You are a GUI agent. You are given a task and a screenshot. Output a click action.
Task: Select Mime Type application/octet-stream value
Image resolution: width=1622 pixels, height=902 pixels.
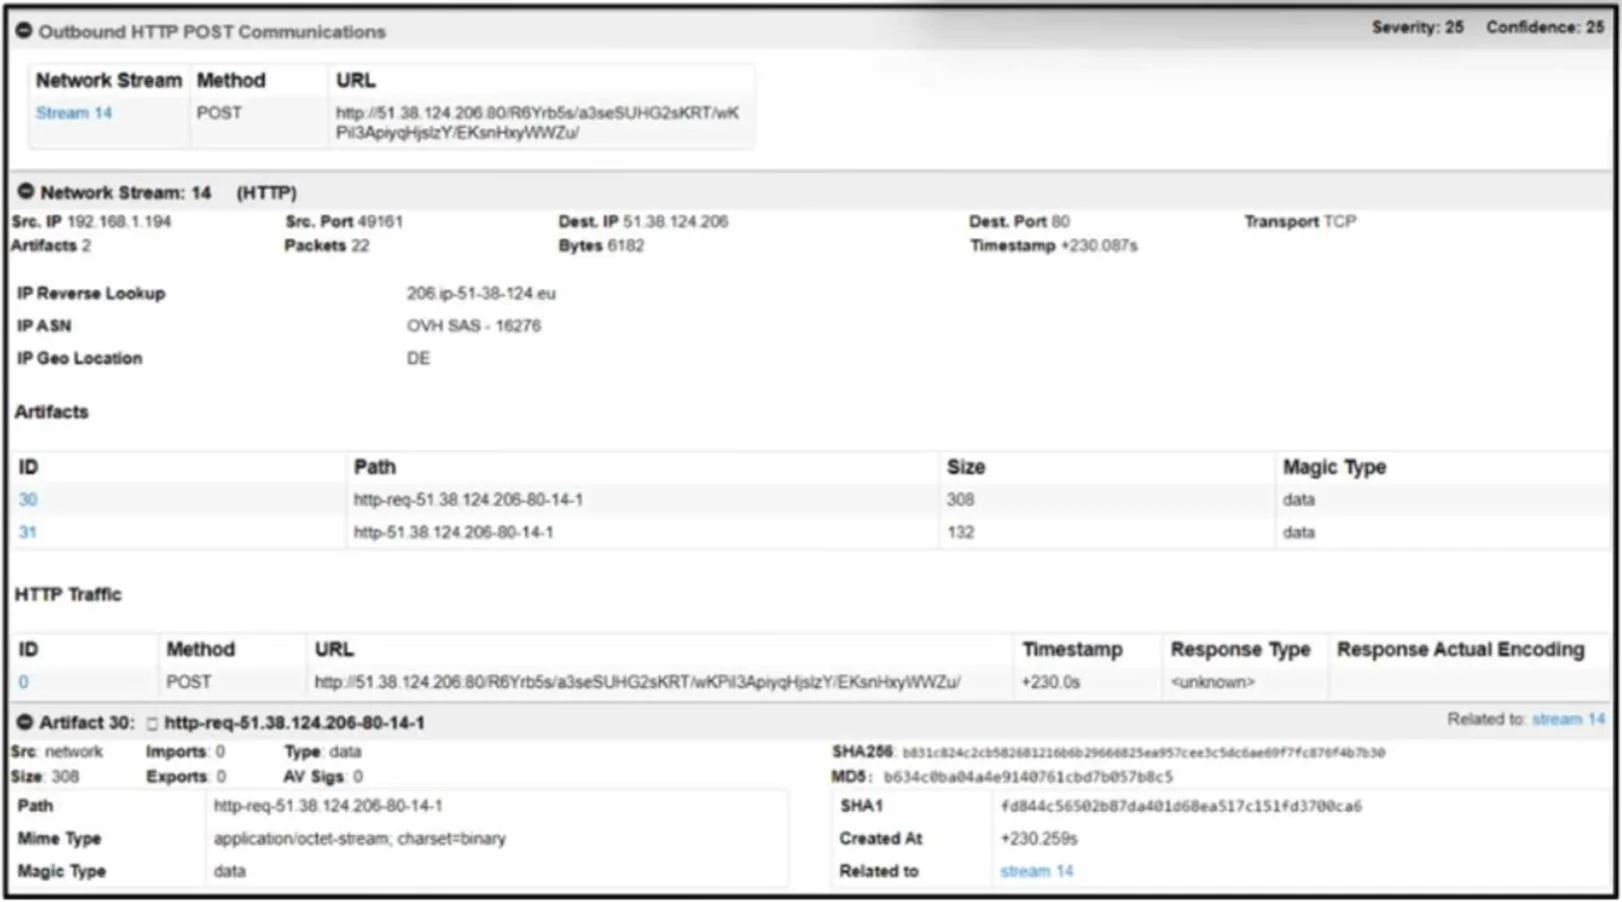pos(359,838)
